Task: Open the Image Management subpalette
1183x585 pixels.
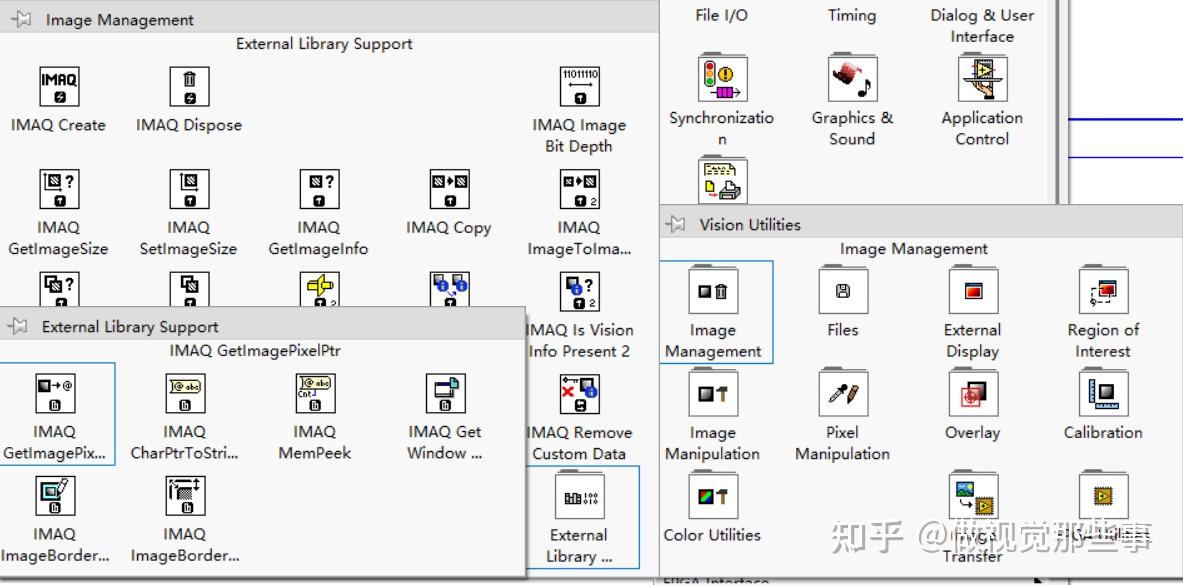Action: coord(712,292)
